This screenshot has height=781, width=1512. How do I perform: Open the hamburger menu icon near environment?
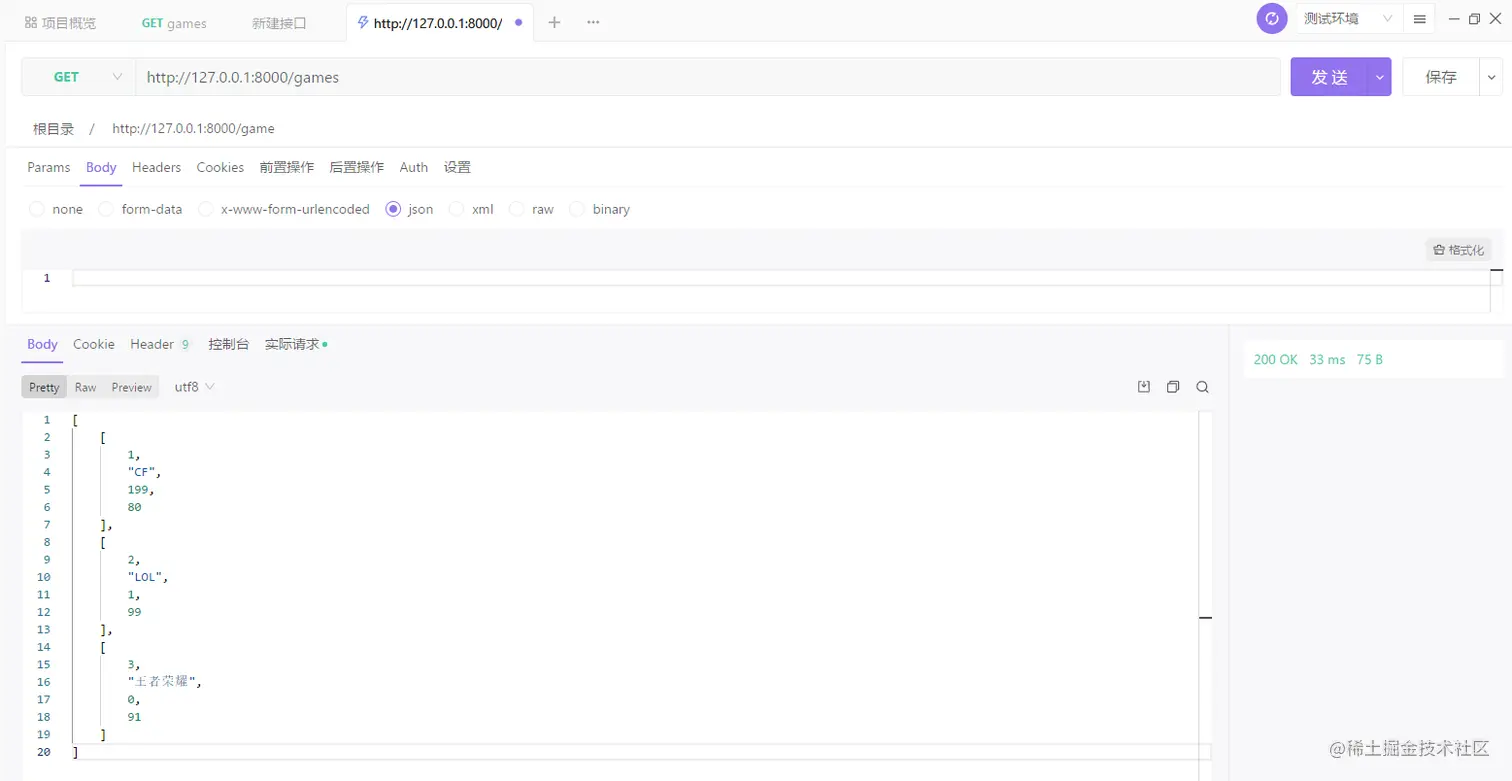pyautogui.click(x=1419, y=19)
